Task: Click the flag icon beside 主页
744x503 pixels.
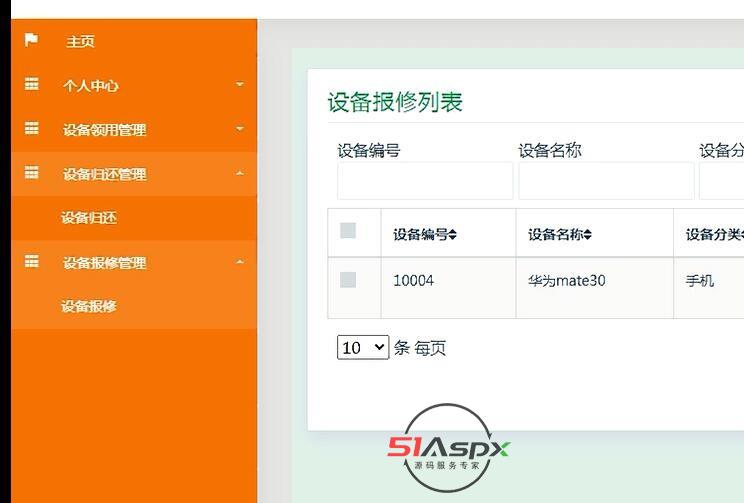Action: click(x=31, y=40)
